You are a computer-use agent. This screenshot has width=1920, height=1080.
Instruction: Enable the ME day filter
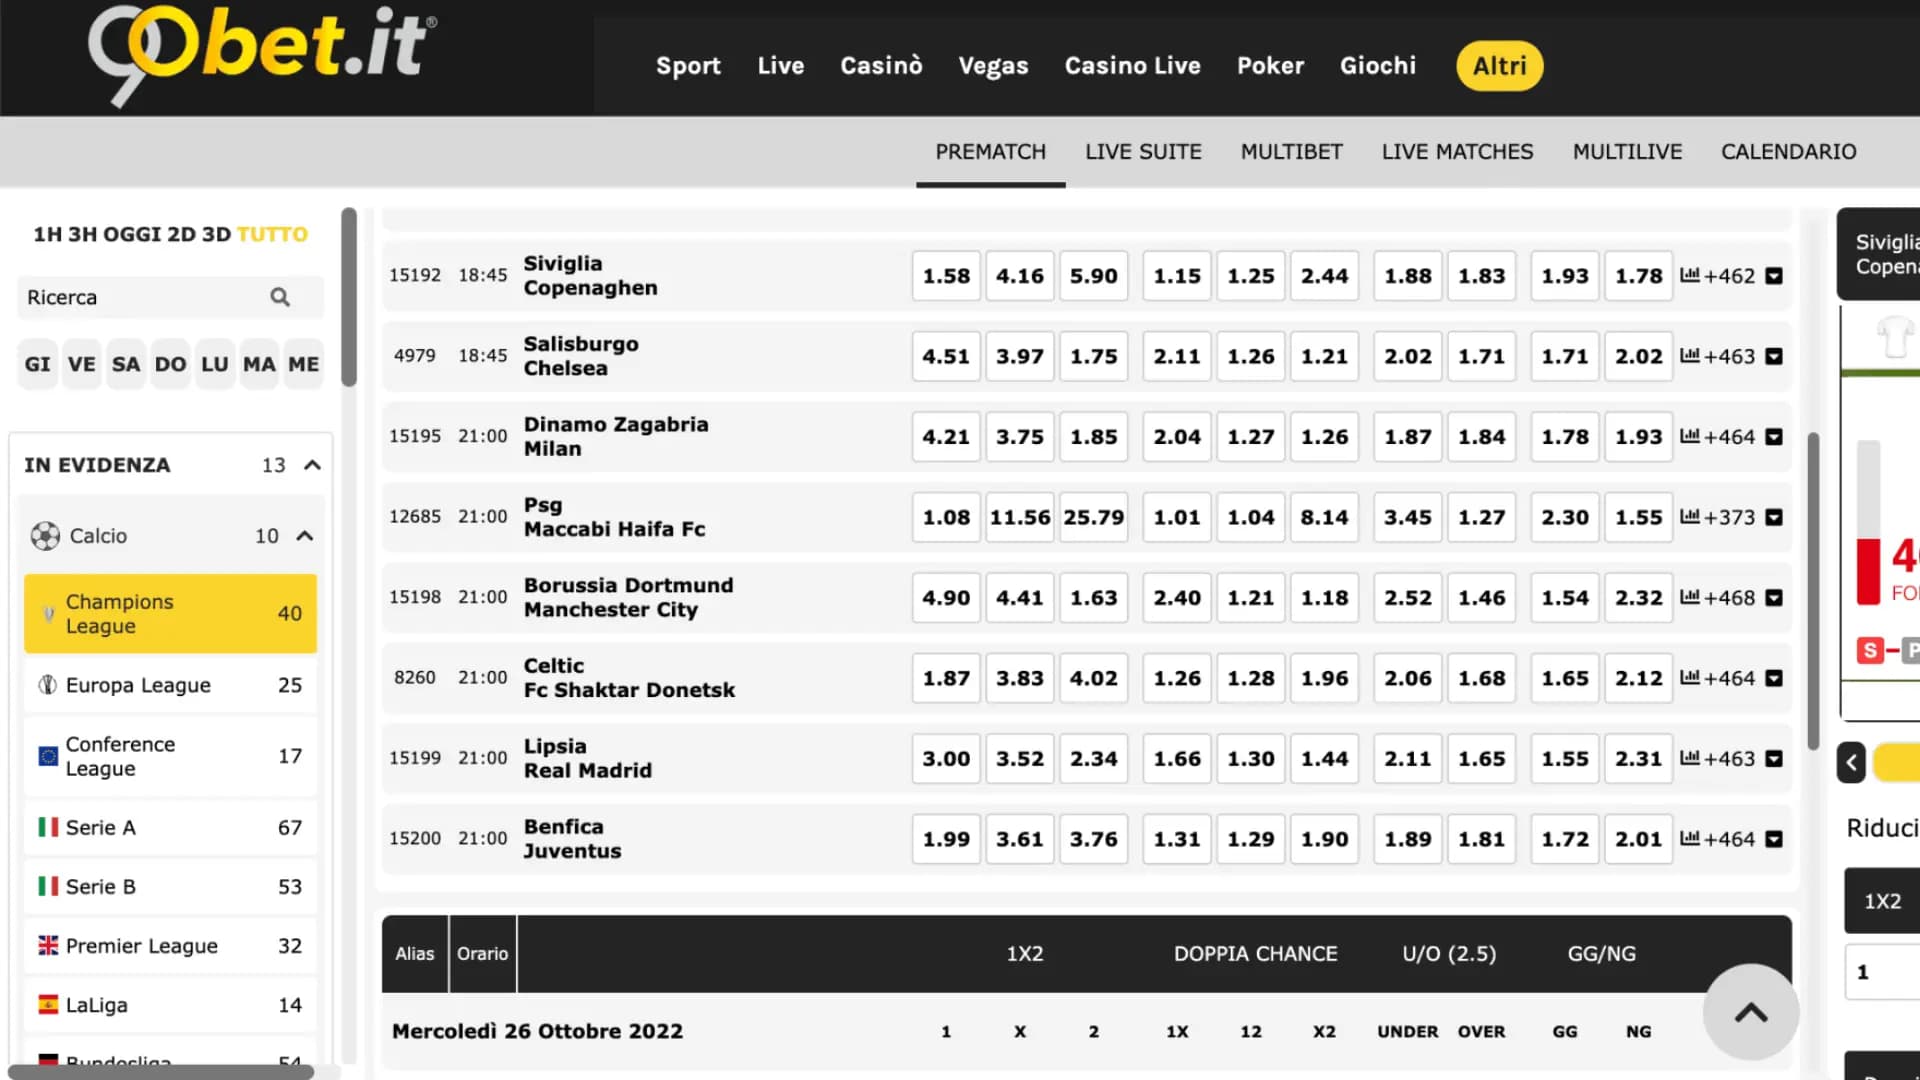pos(303,364)
